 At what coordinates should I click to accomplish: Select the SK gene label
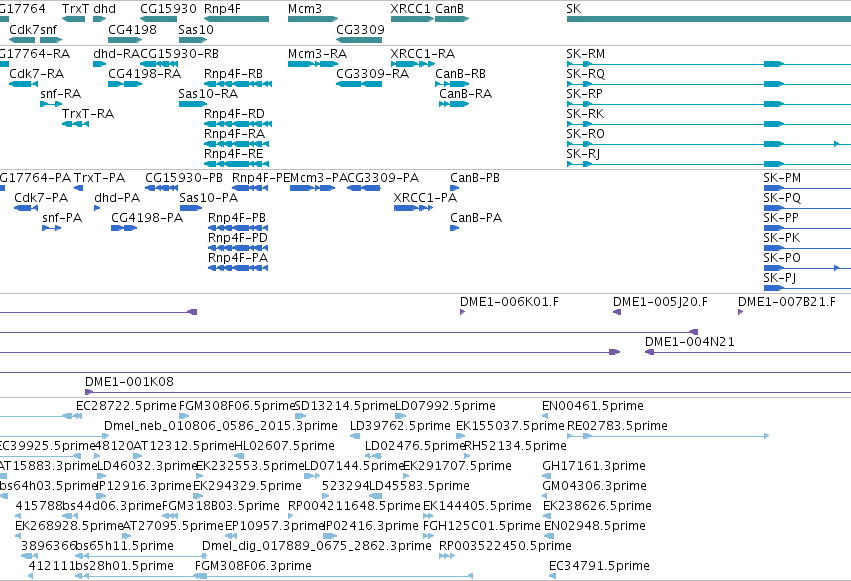click(x=573, y=9)
